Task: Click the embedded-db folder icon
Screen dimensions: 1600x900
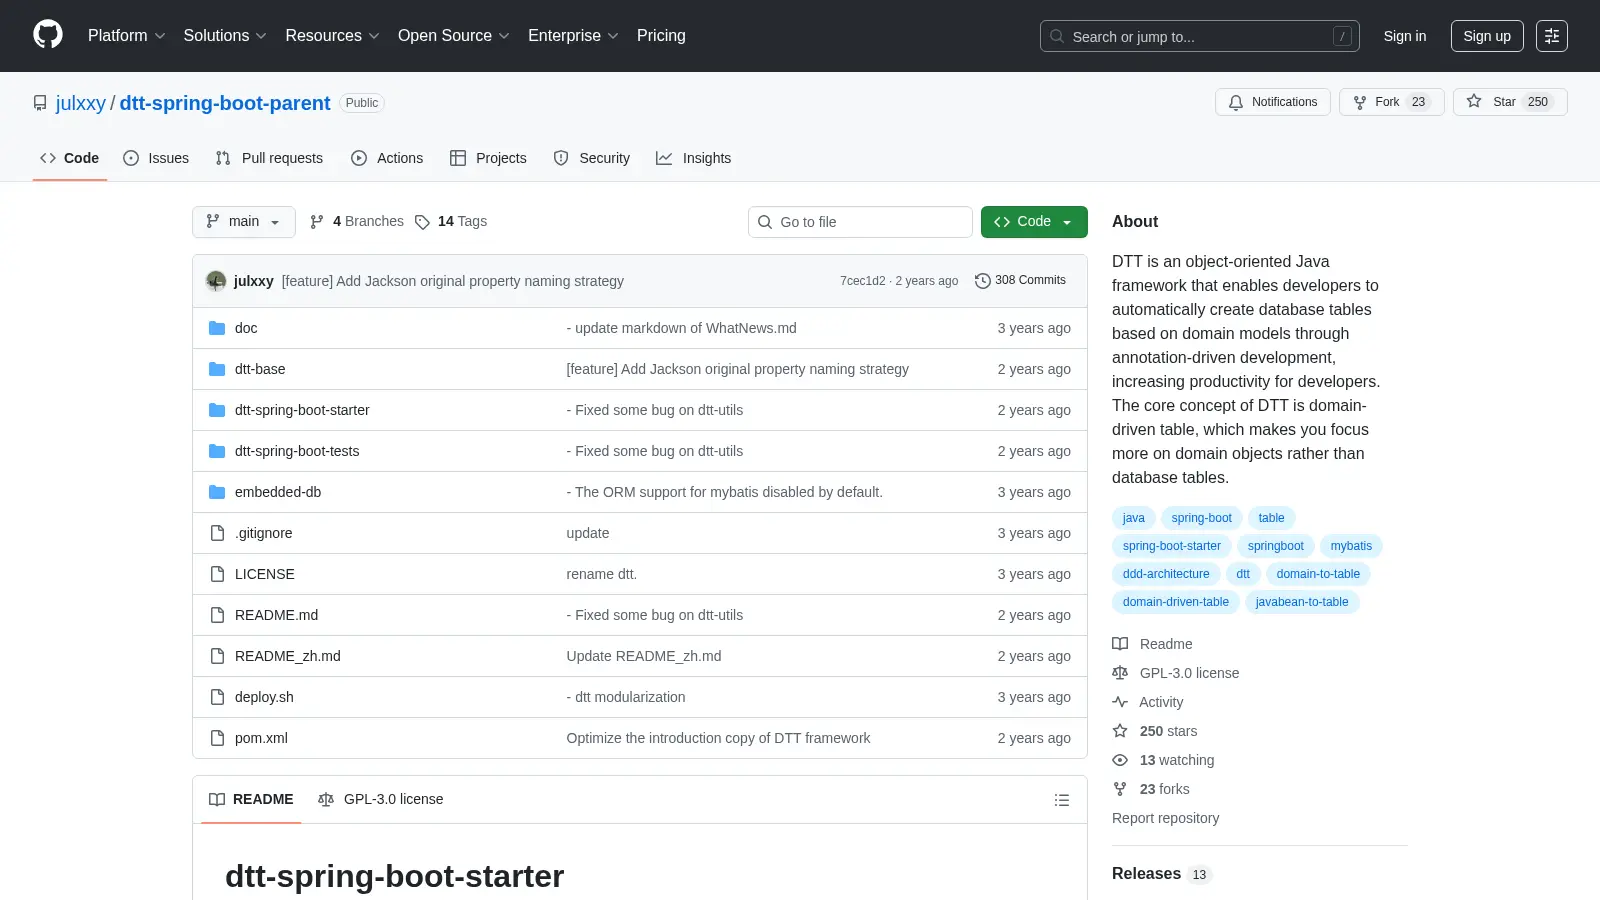Action: point(217,492)
